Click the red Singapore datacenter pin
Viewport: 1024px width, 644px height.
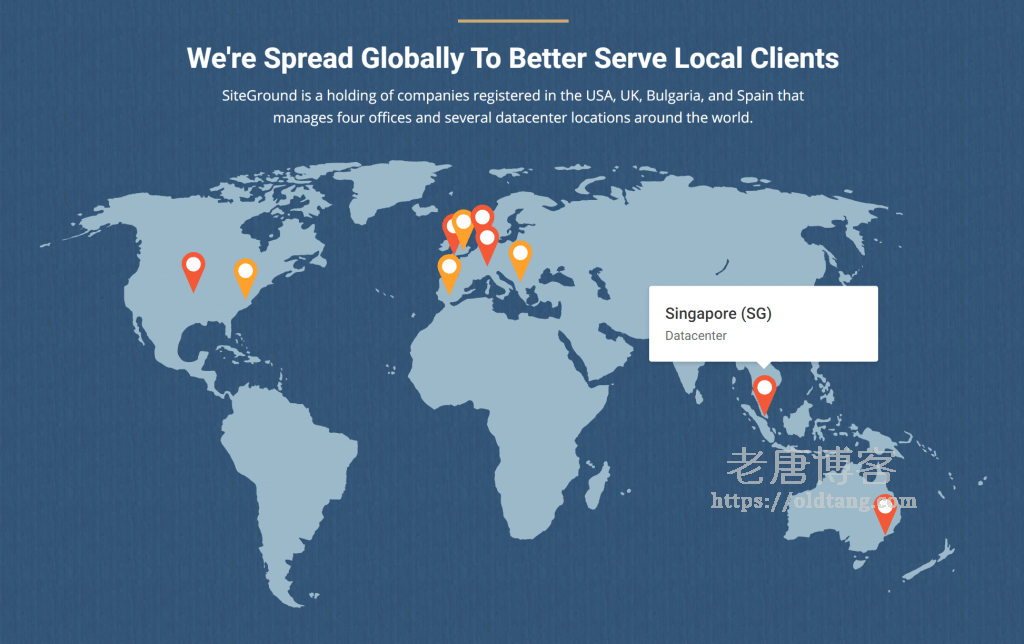[765, 390]
